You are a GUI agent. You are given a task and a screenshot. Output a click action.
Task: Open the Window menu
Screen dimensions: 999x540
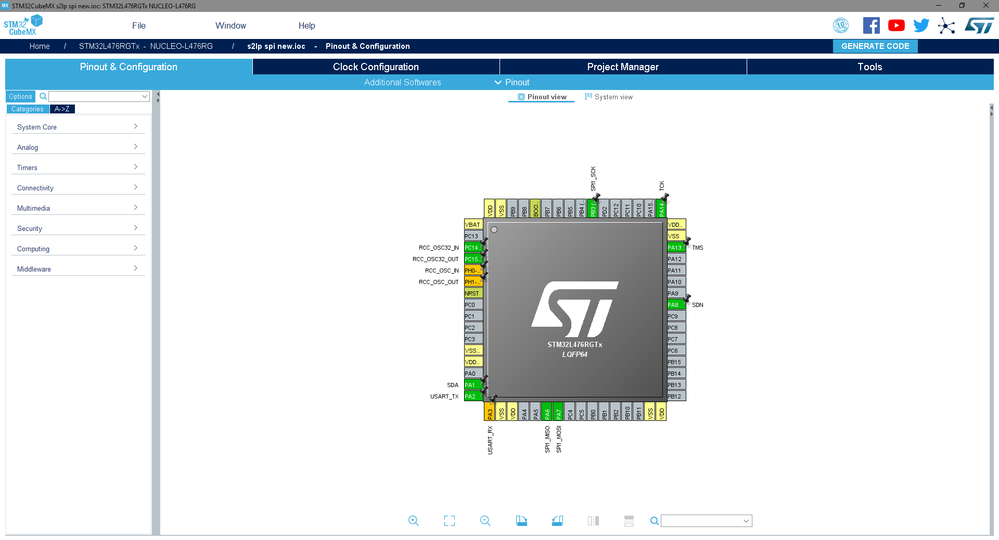(x=231, y=25)
